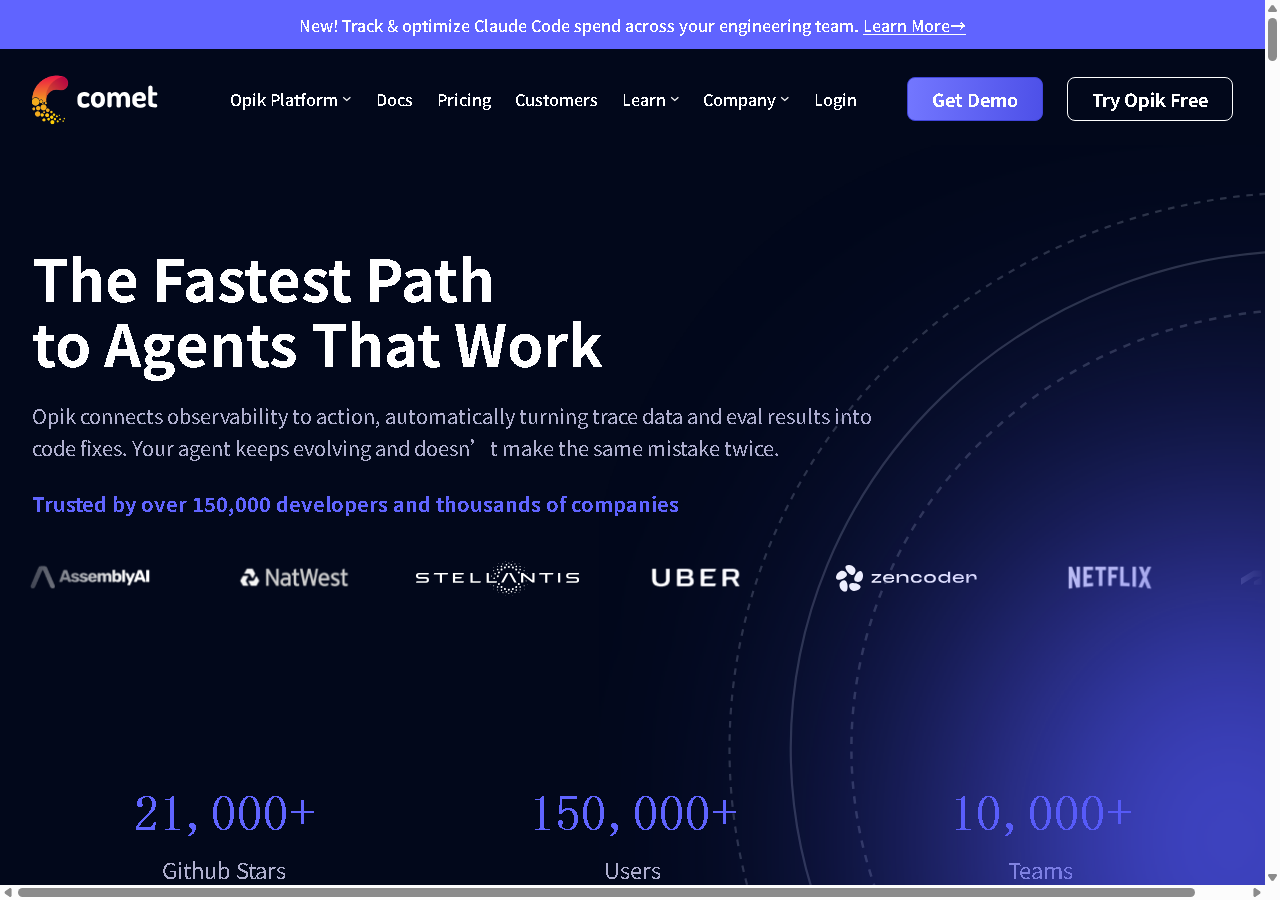1280x900 pixels.
Task: Click the Comet logo in the header
Action: click(94, 99)
